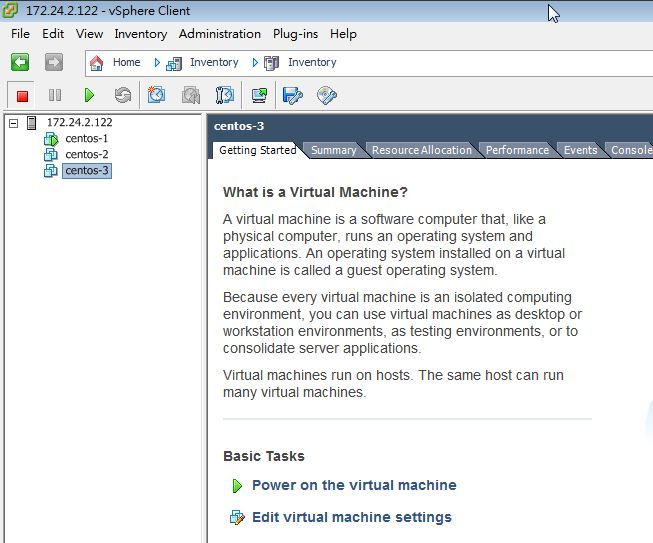Switch to the Resource Allocation tab

(421, 150)
